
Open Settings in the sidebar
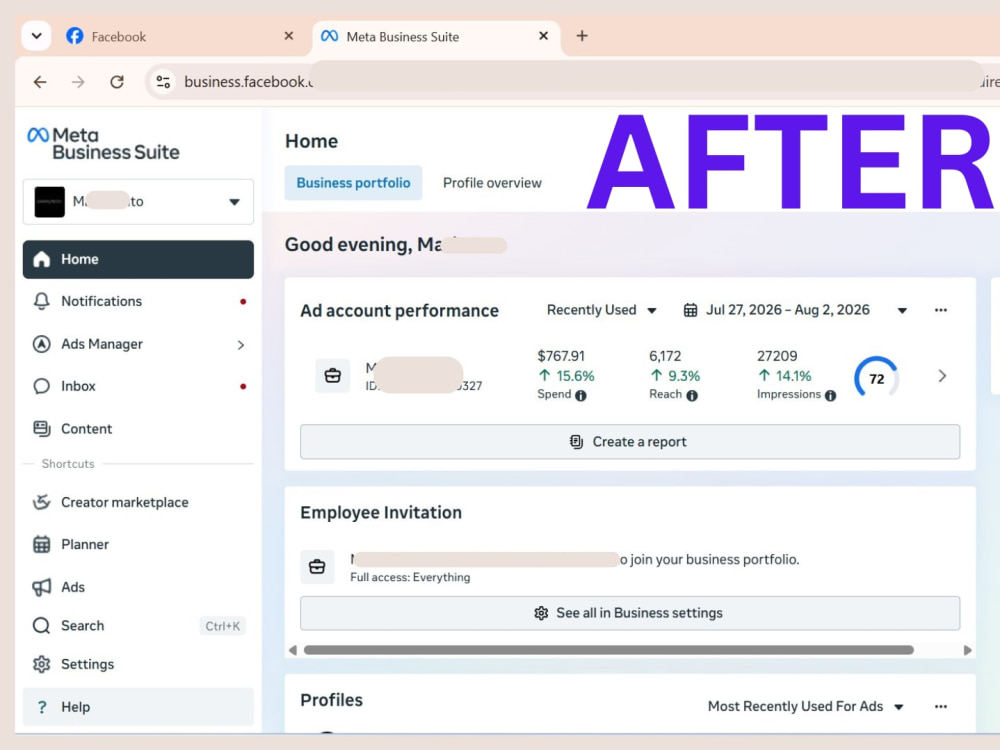point(138,665)
